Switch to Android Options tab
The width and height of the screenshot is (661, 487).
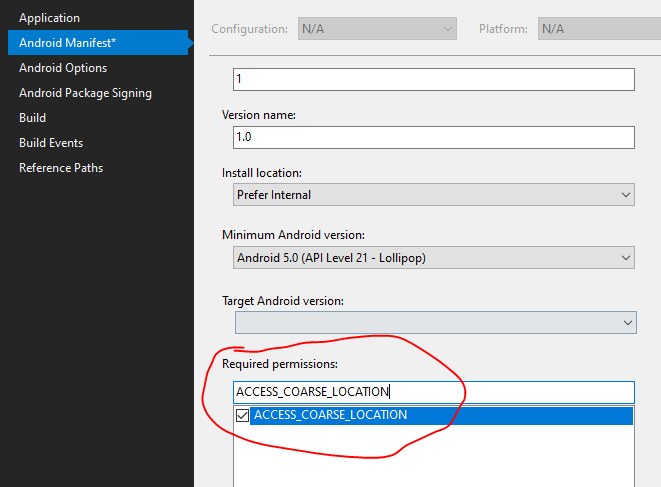pyautogui.click(x=63, y=68)
